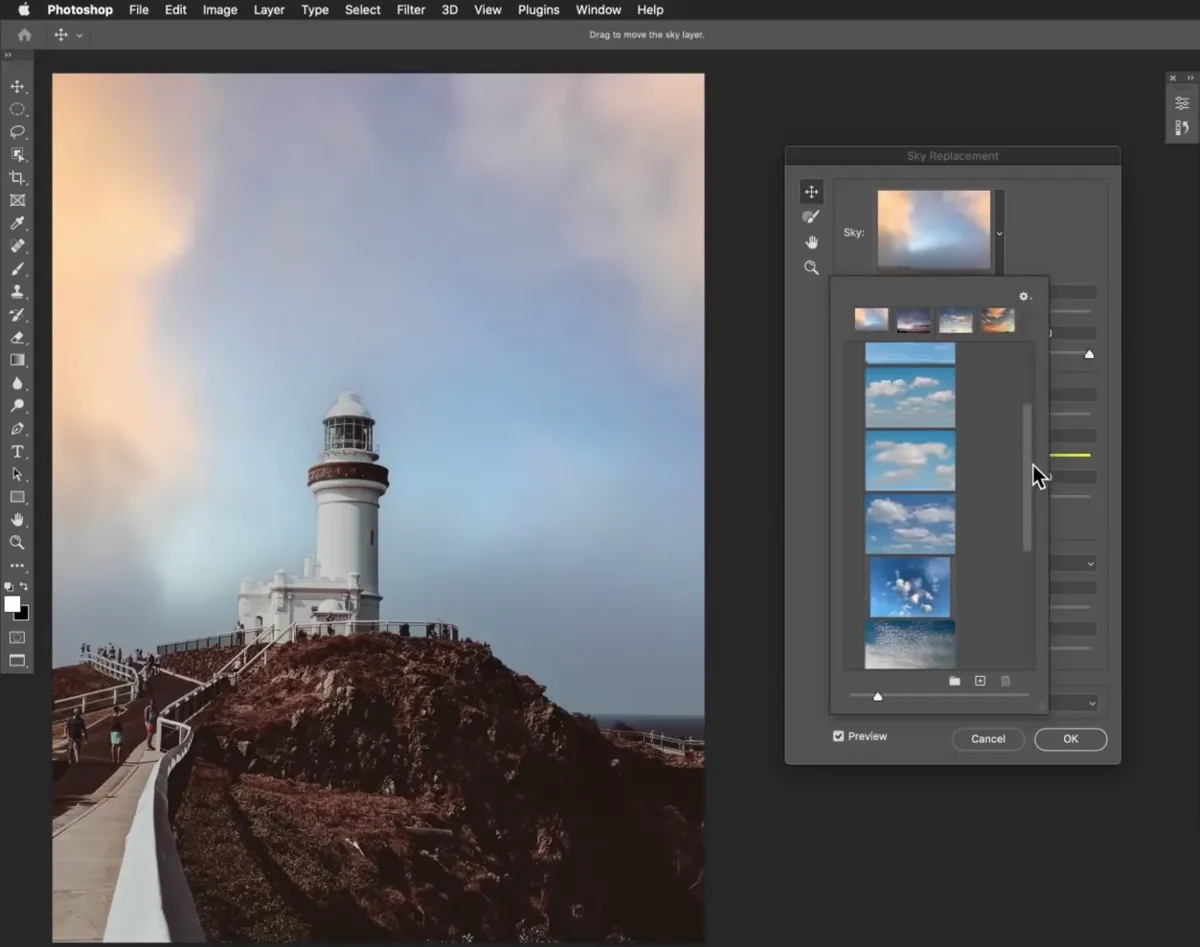Viewport: 1200px width, 947px height.
Task: Select the Sky Brush in the dialog sidebar
Action: [x=812, y=217]
